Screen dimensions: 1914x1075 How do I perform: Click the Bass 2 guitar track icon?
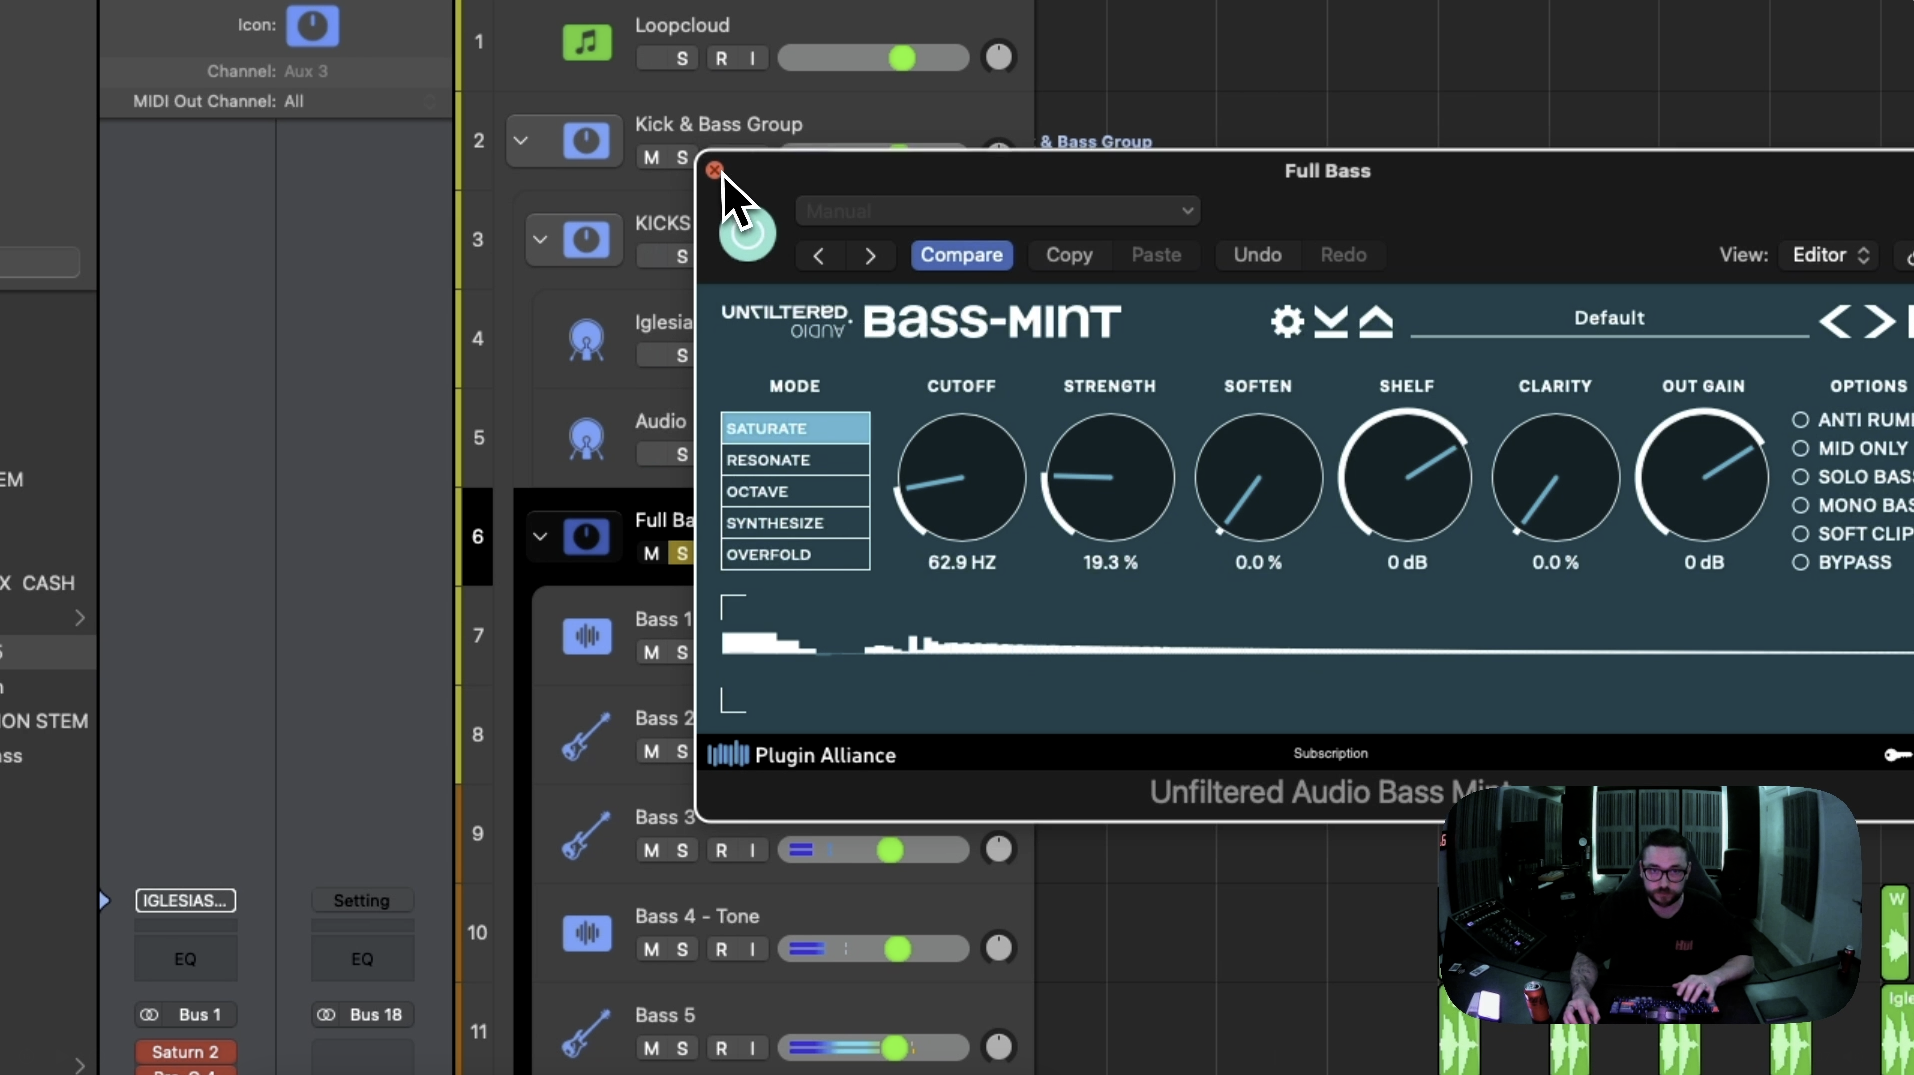586,735
